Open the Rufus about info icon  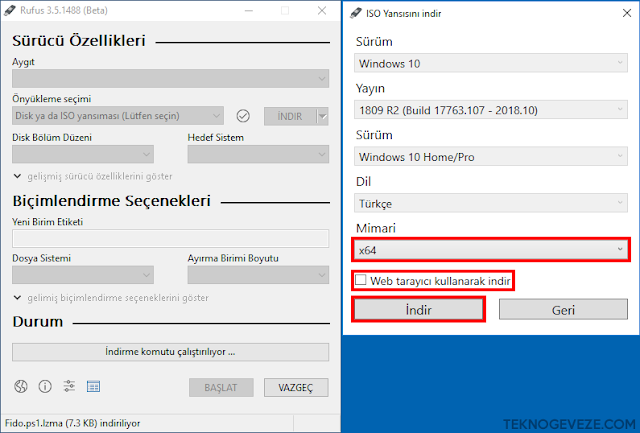click(45, 386)
